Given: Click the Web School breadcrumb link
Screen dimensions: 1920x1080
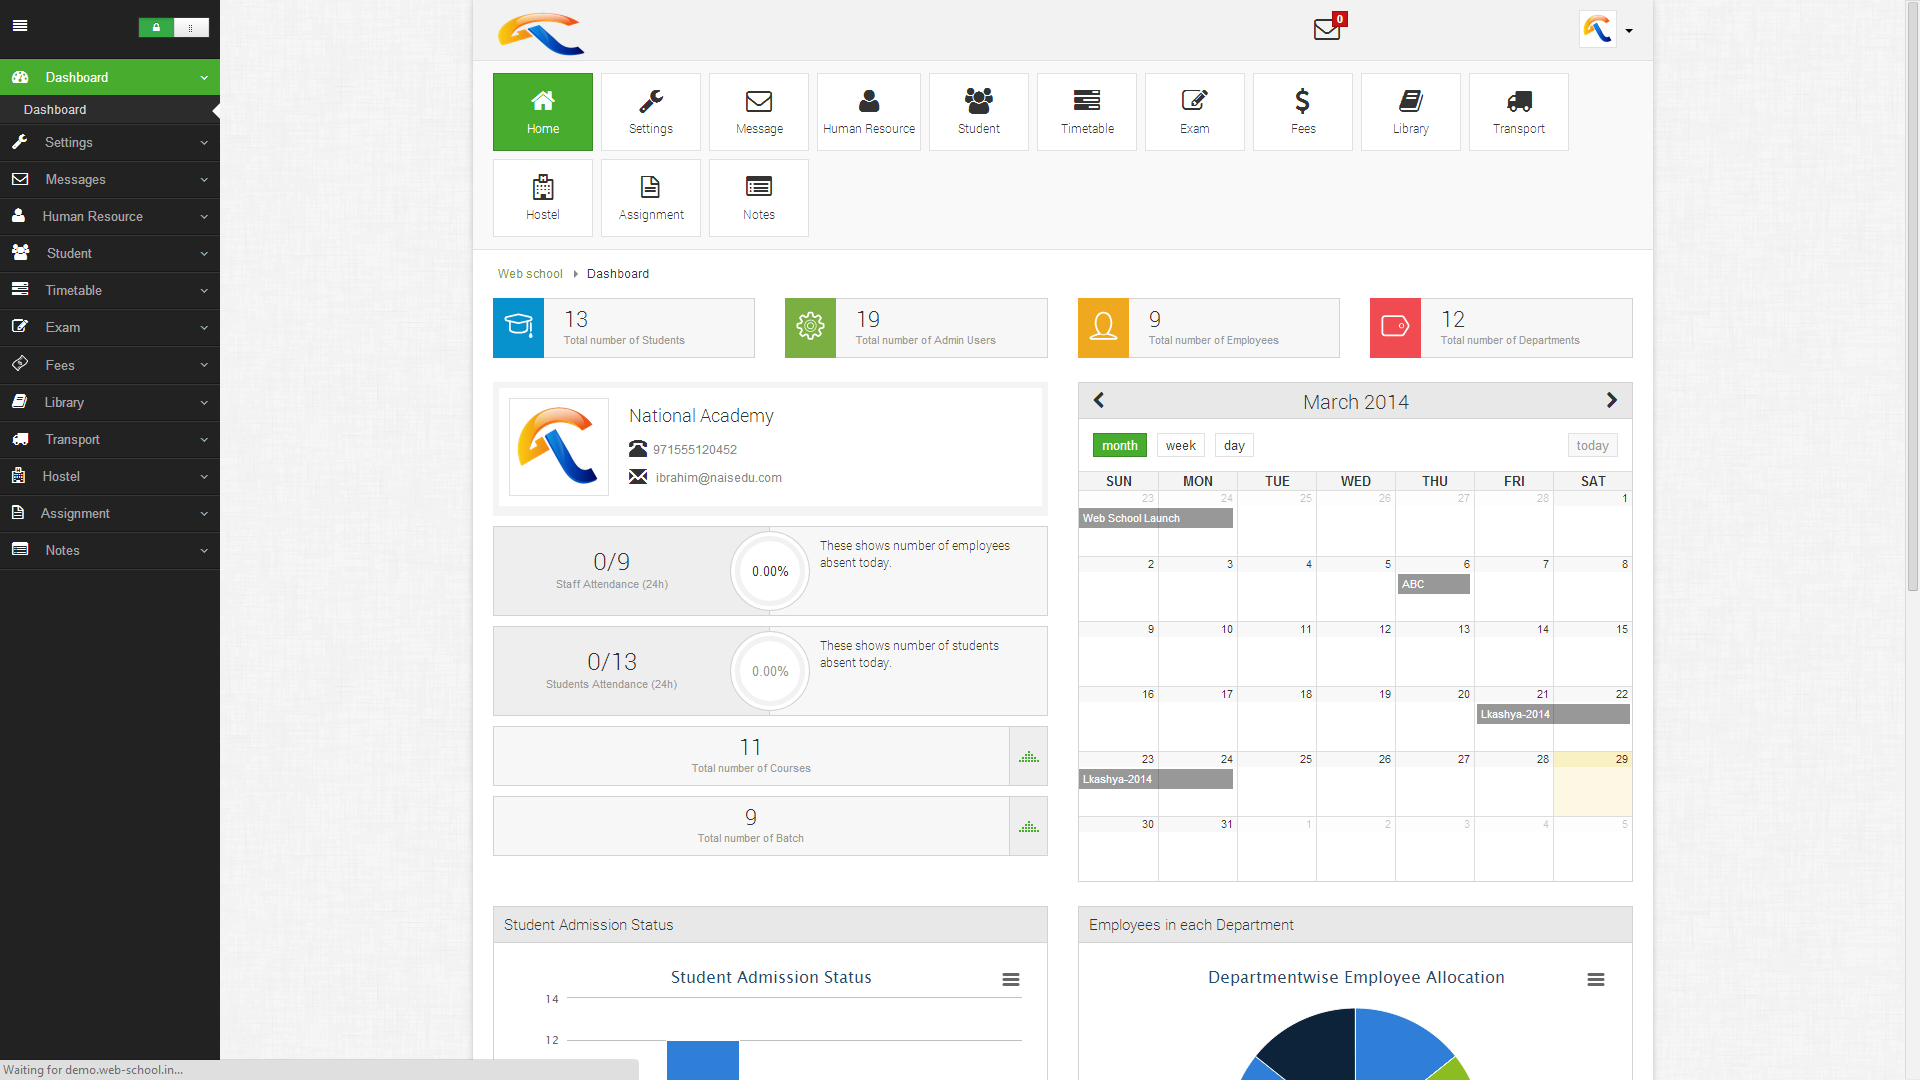Looking at the screenshot, I should pos(530,273).
